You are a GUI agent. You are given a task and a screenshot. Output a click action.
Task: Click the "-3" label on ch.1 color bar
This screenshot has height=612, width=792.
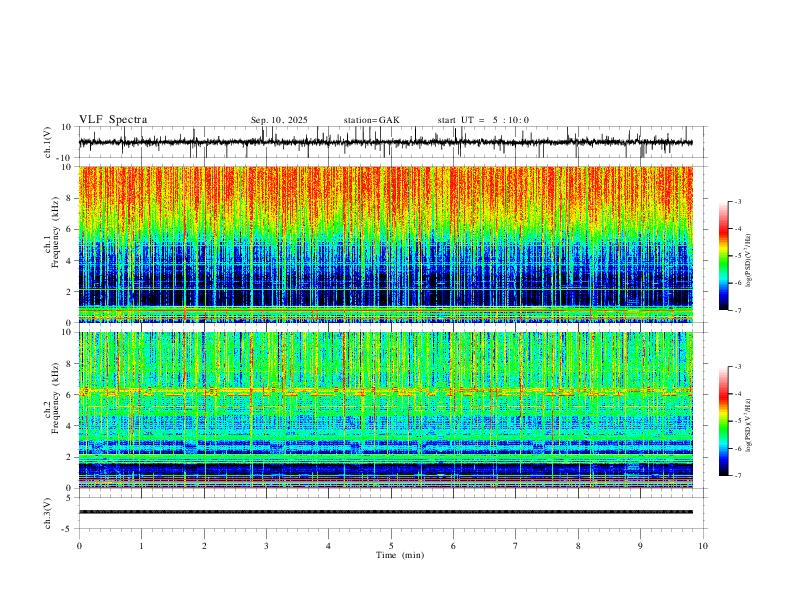[x=738, y=201]
